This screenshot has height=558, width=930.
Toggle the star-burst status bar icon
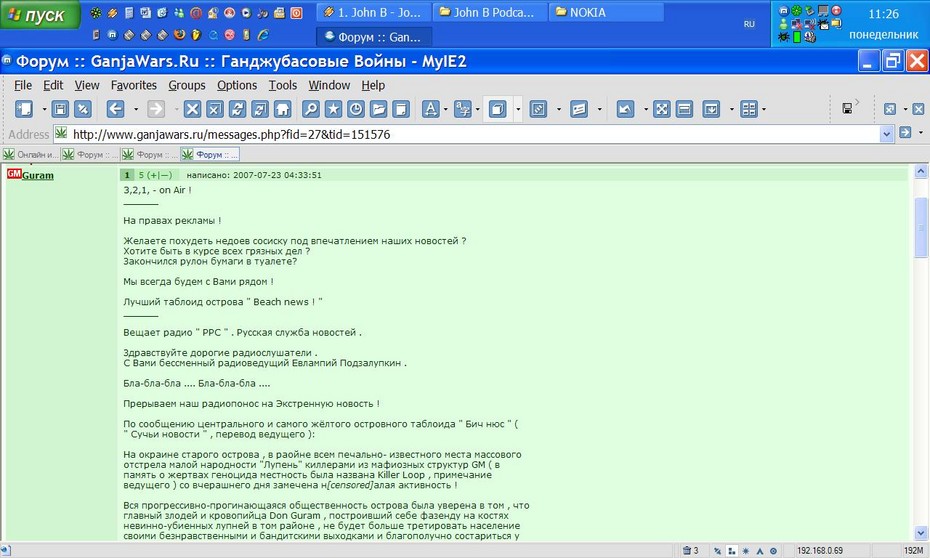coord(746,551)
